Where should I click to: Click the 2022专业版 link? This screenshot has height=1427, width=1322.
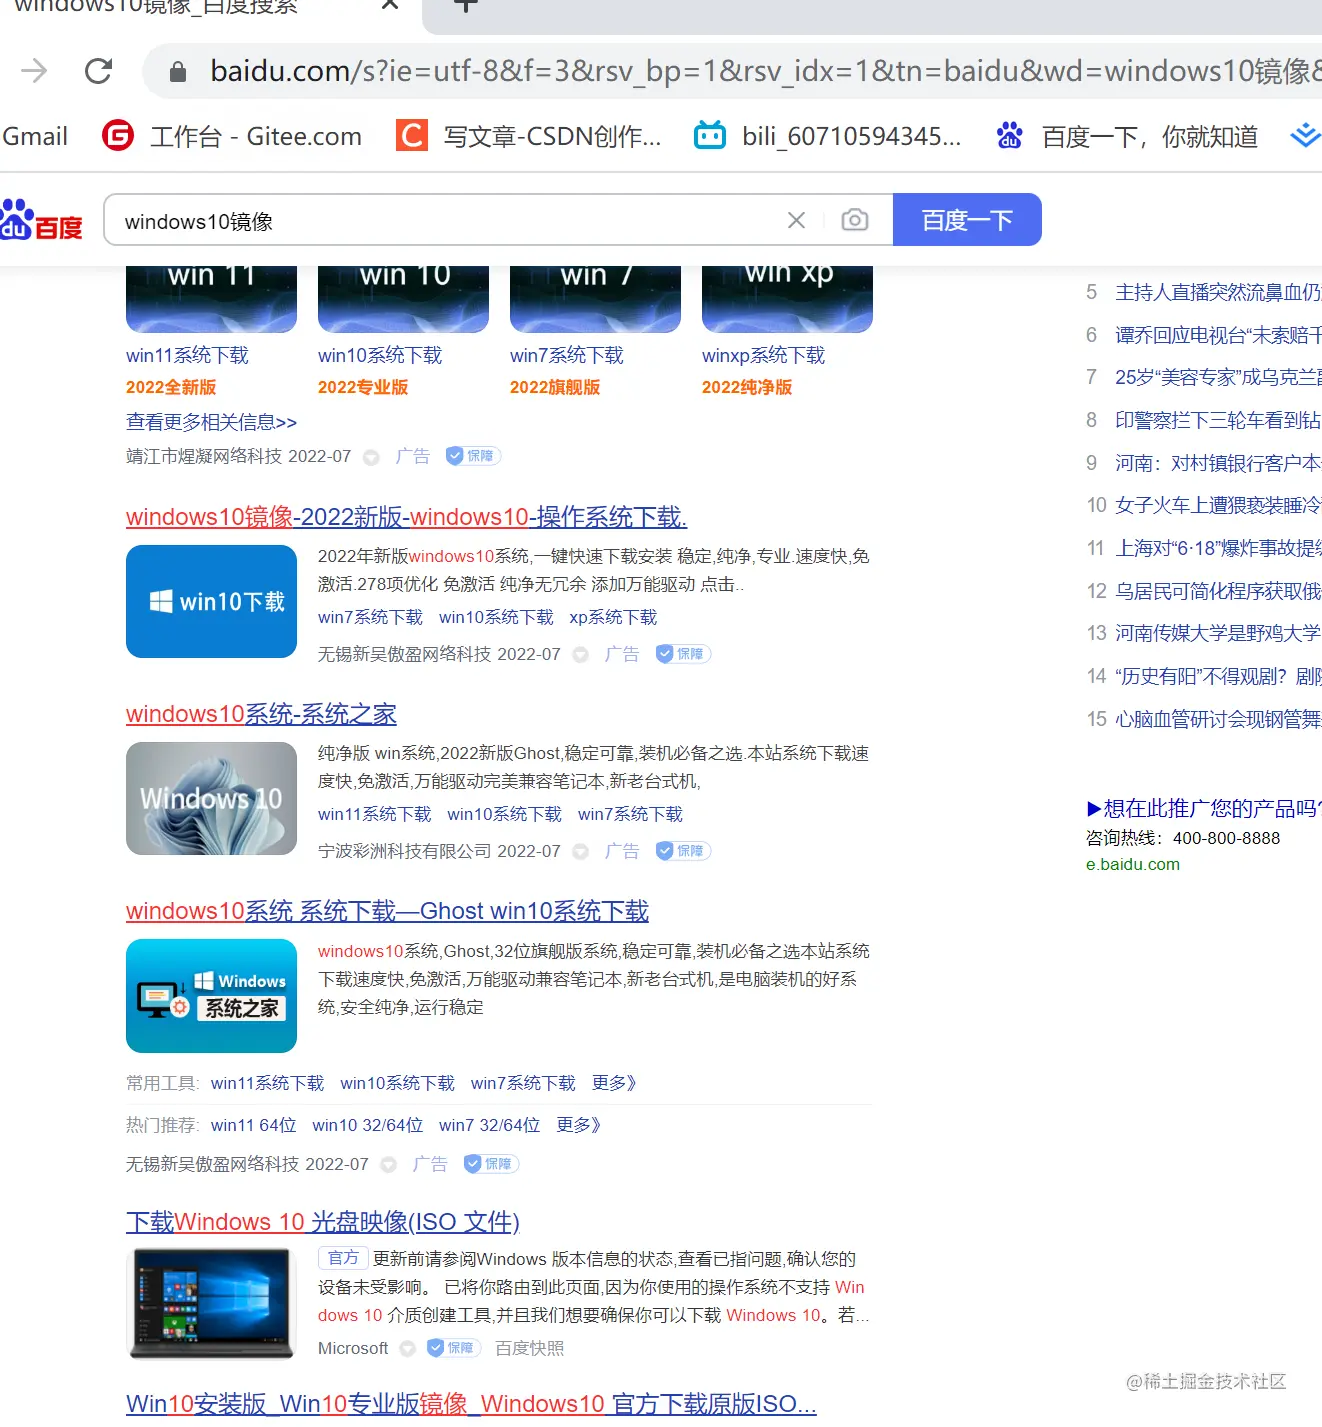(x=363, y=387)
